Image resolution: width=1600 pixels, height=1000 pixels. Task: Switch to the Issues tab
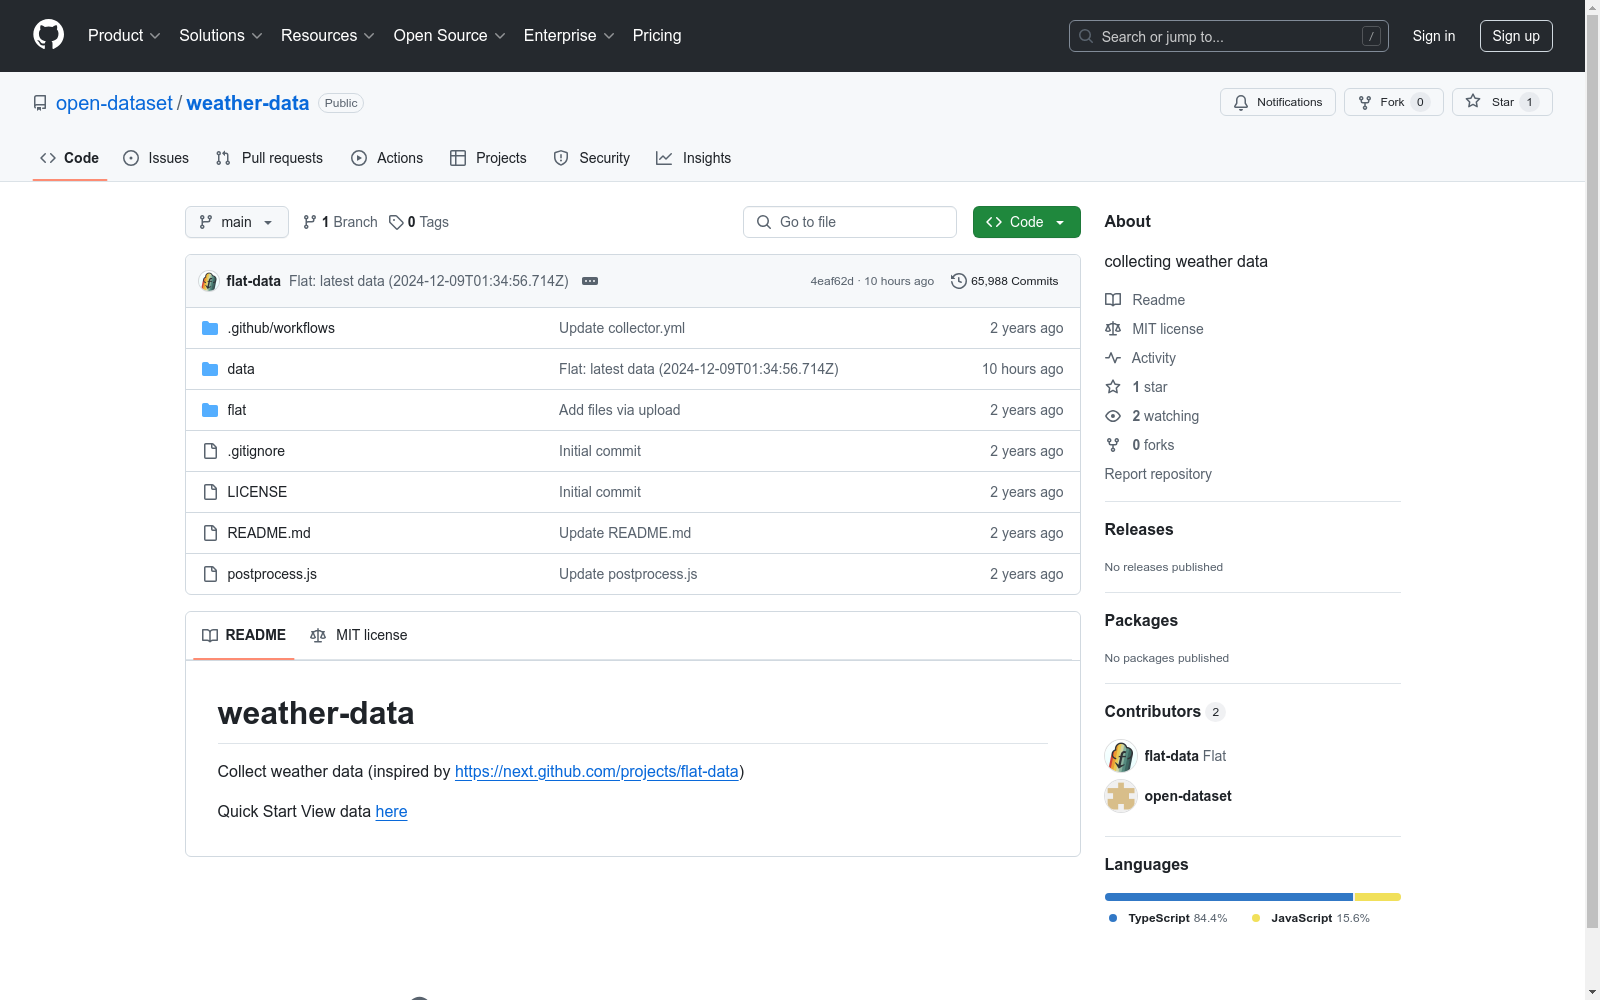(156, 158)
